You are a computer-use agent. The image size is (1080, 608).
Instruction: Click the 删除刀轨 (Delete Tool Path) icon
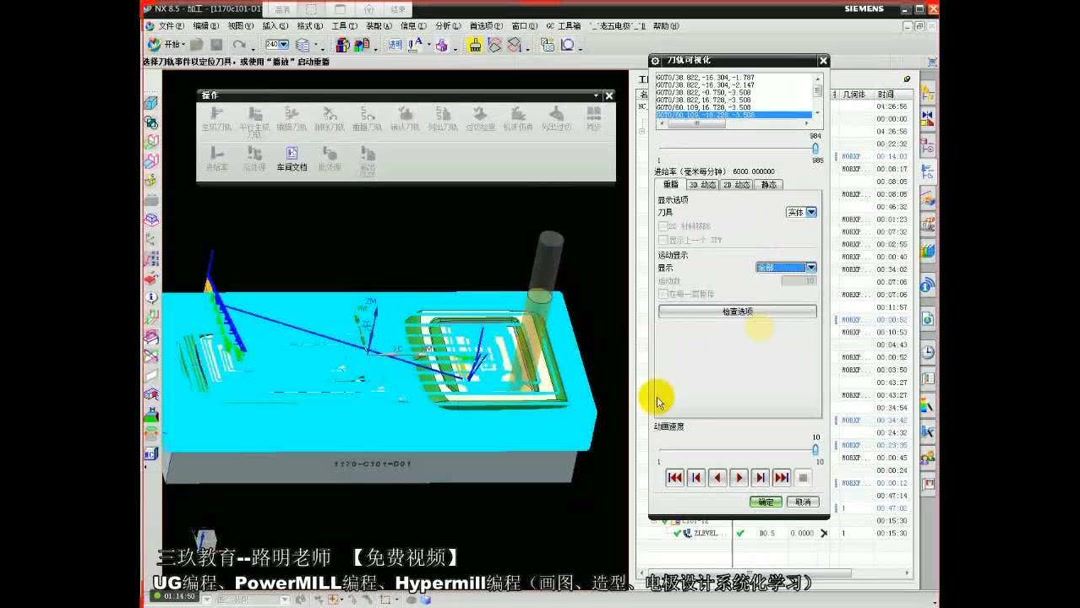point(327,115)
